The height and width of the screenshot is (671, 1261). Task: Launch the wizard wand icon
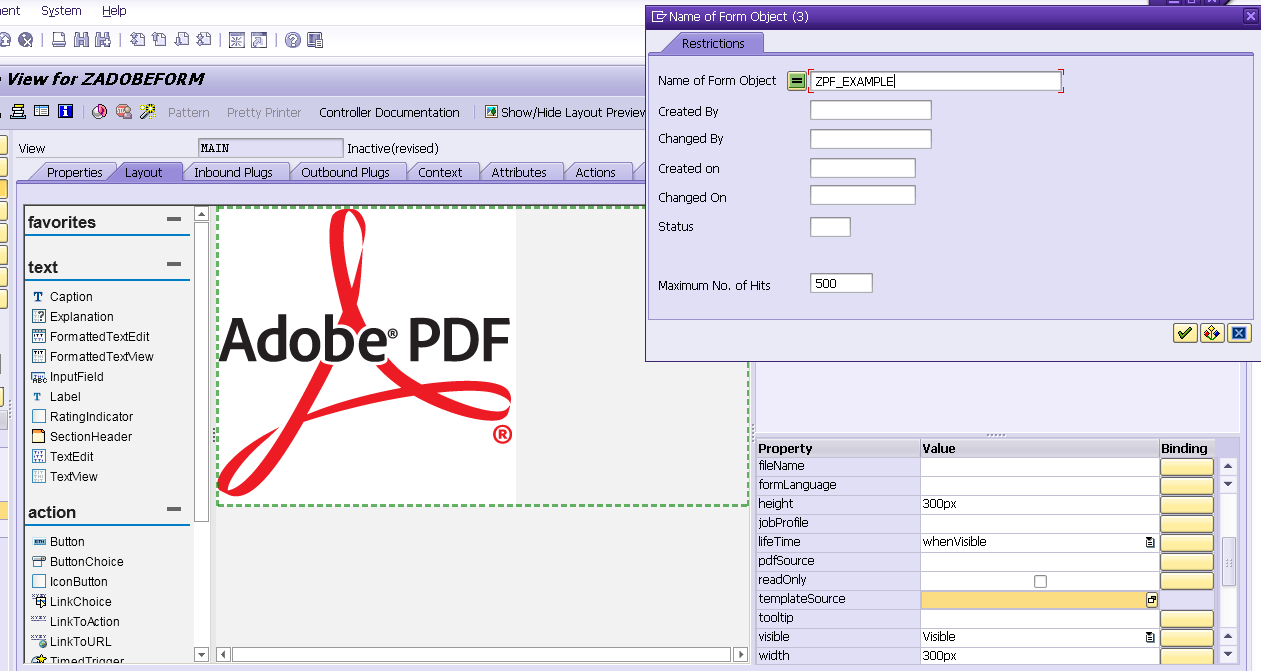(147, 112)
